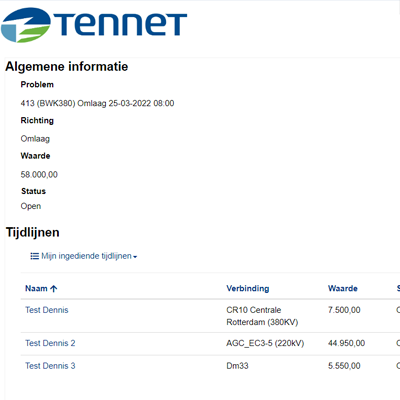Expand the Mijn ingediende tijdlijnen dropdown
Image resolution: width=400 pixels, height=400 pixels.
click(x=84, y=256)
